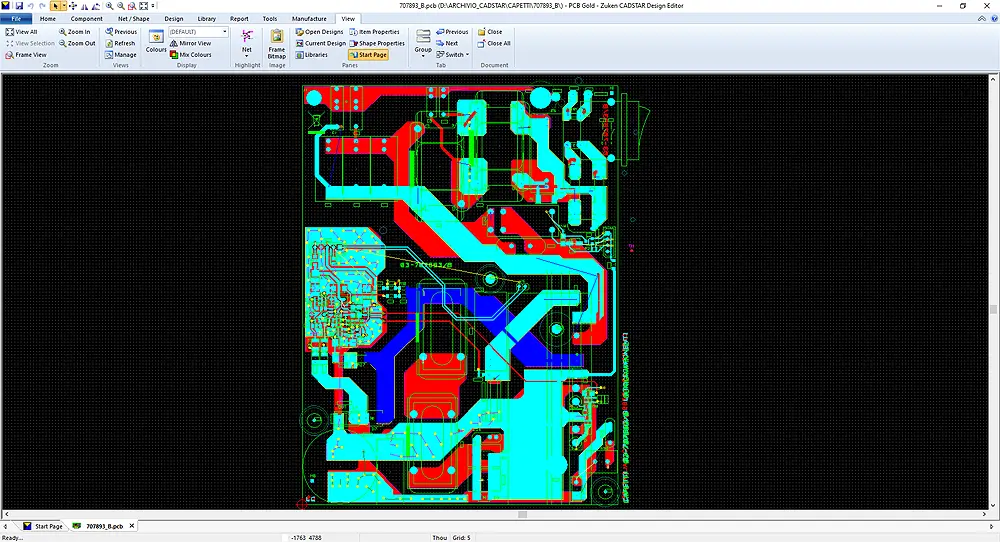
Task: Toggle the Shape Properties pane
Action: pos(378,43)
